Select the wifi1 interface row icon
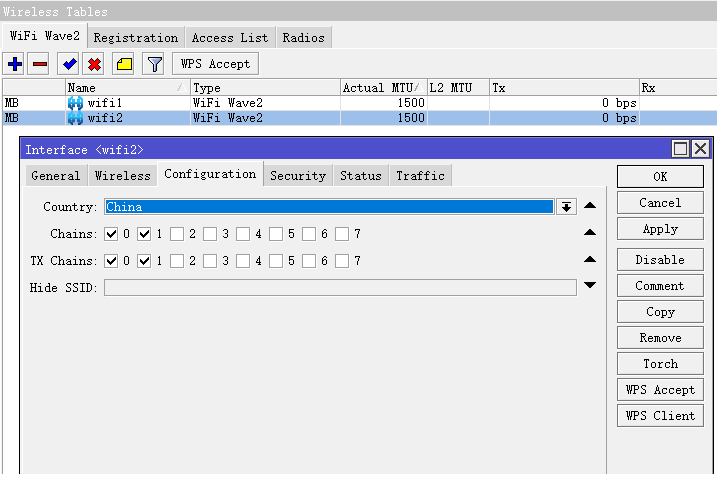This screenshot has width=718, height=479. 75,103
